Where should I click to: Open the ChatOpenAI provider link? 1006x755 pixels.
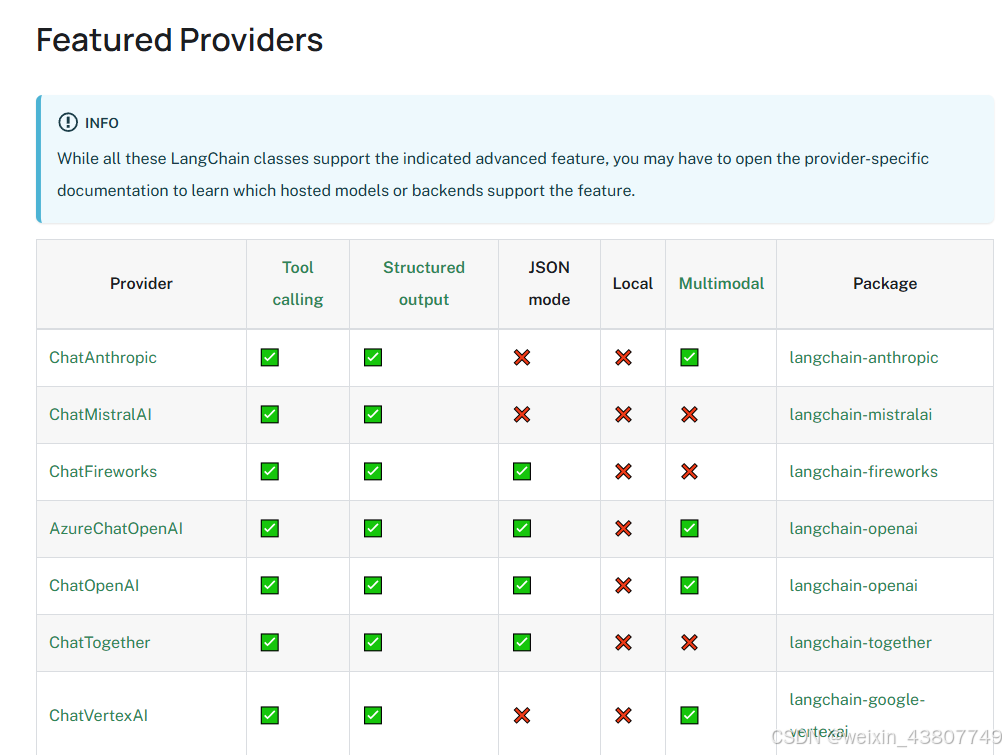tap(94, 586)
